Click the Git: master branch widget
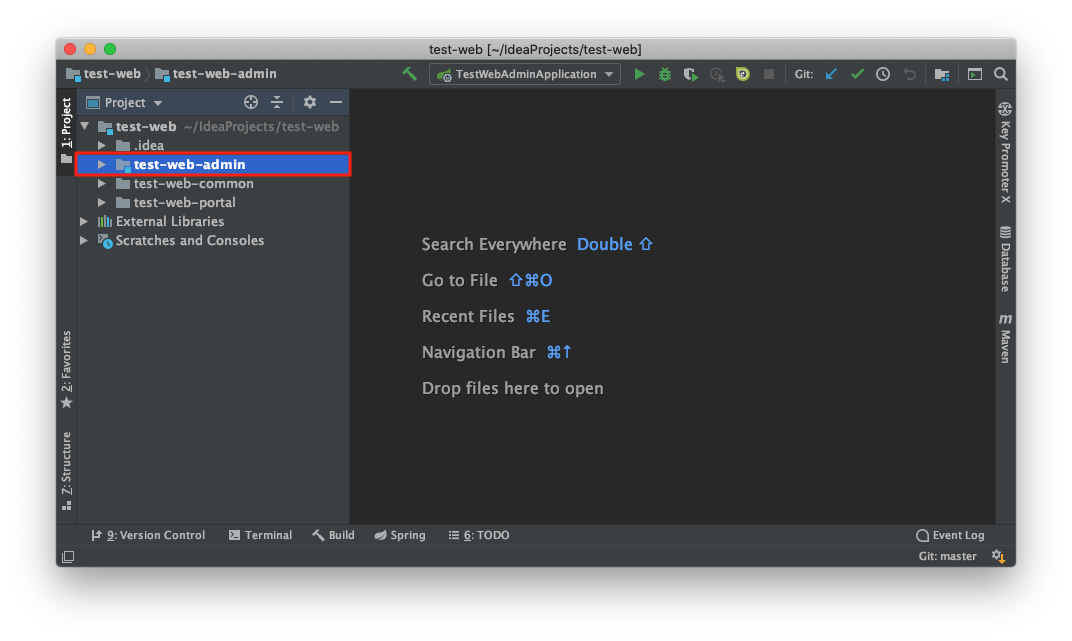This screenshot has height=641, width=1072. click(x=948, y=556)
